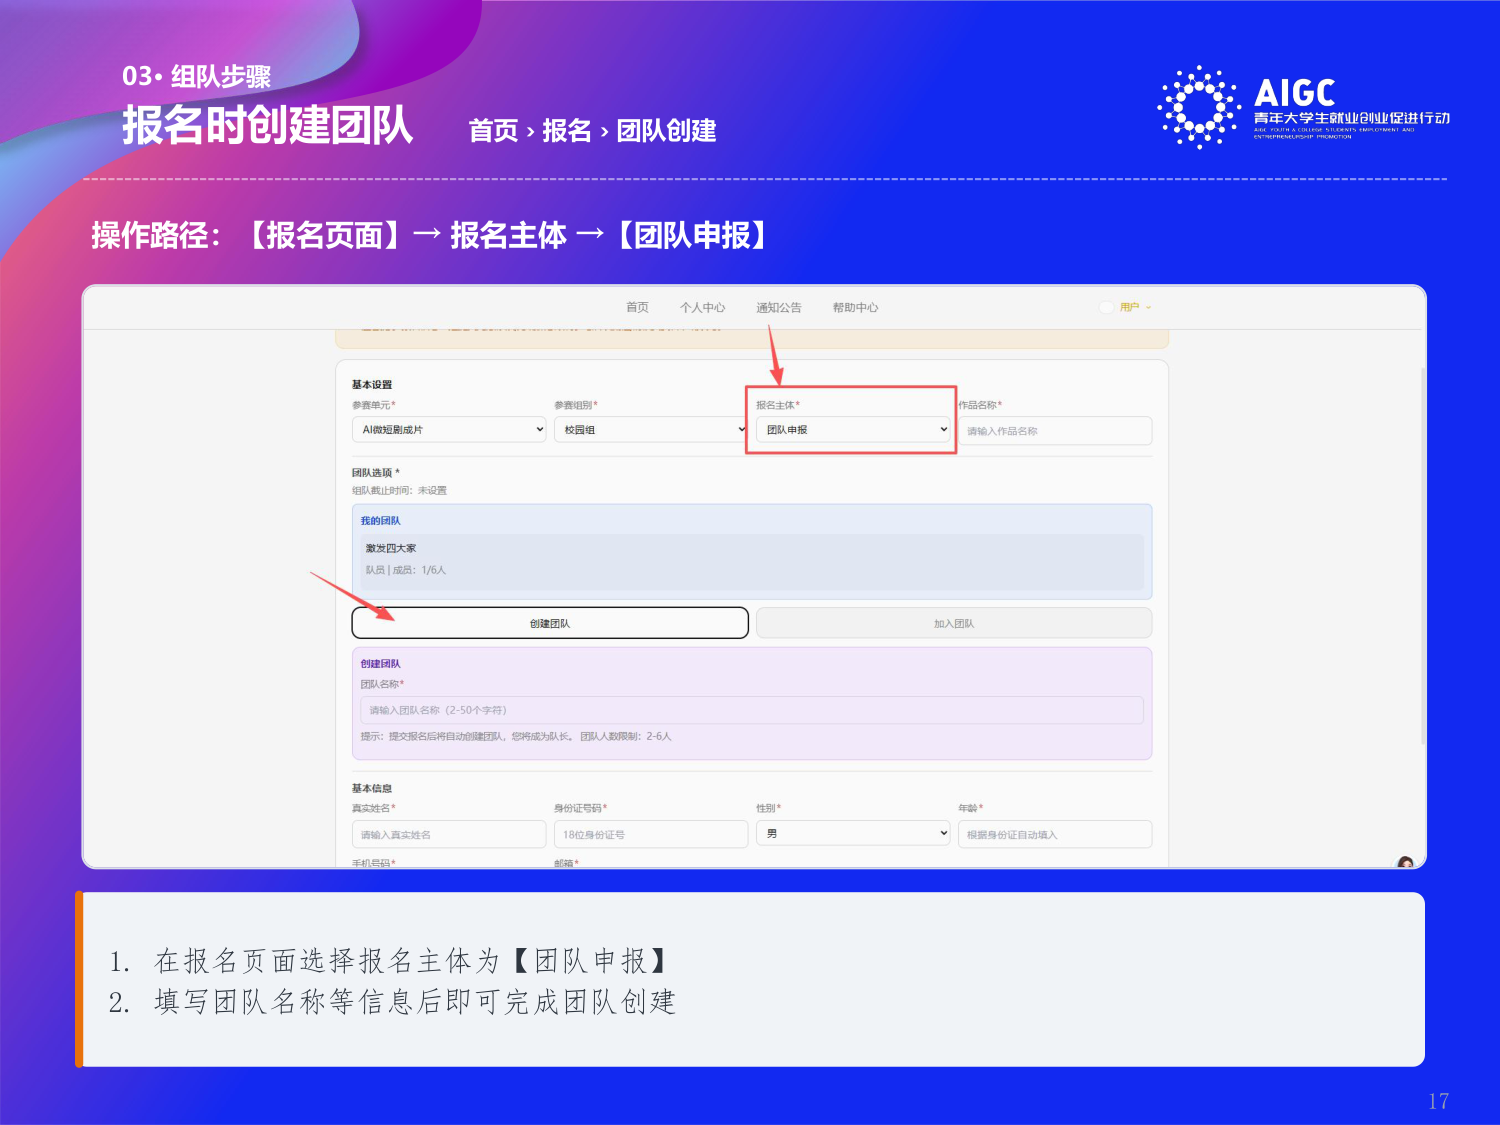Click the 基本信息 section heading
This screenshot has height=1125, width=1500.
[x=372, y=788]
